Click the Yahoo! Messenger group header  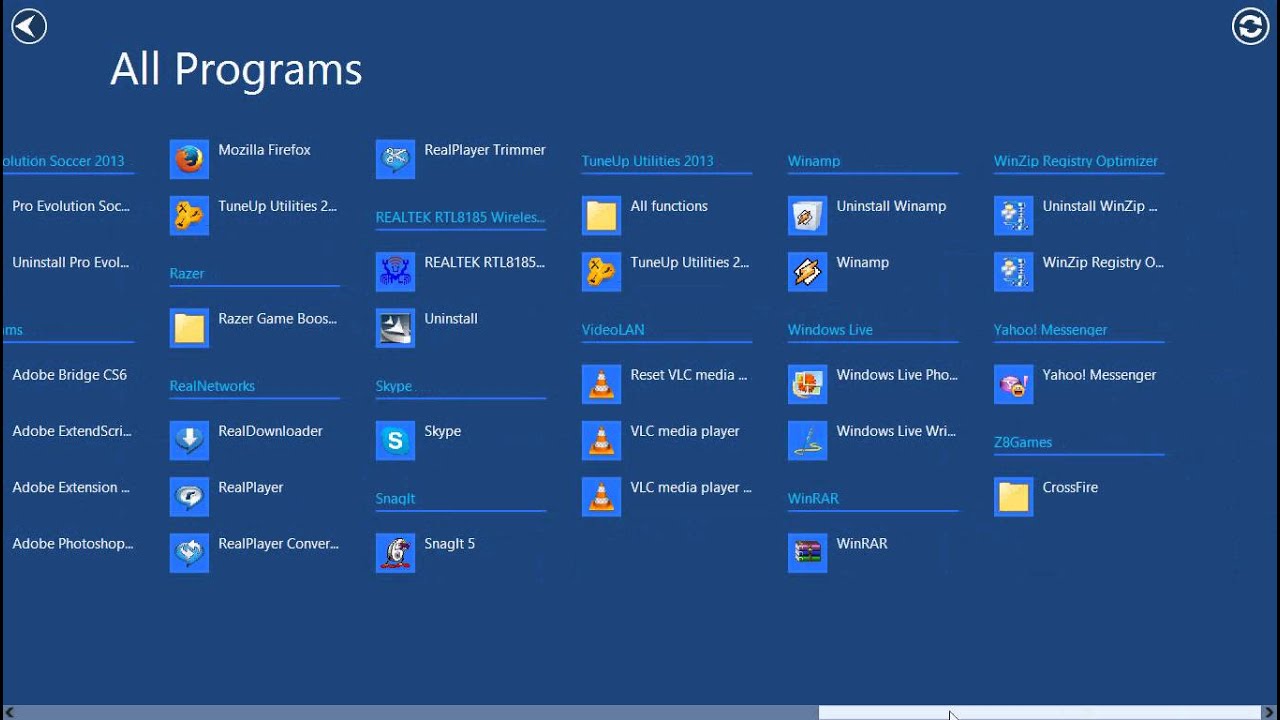(x=1050, y=329)
